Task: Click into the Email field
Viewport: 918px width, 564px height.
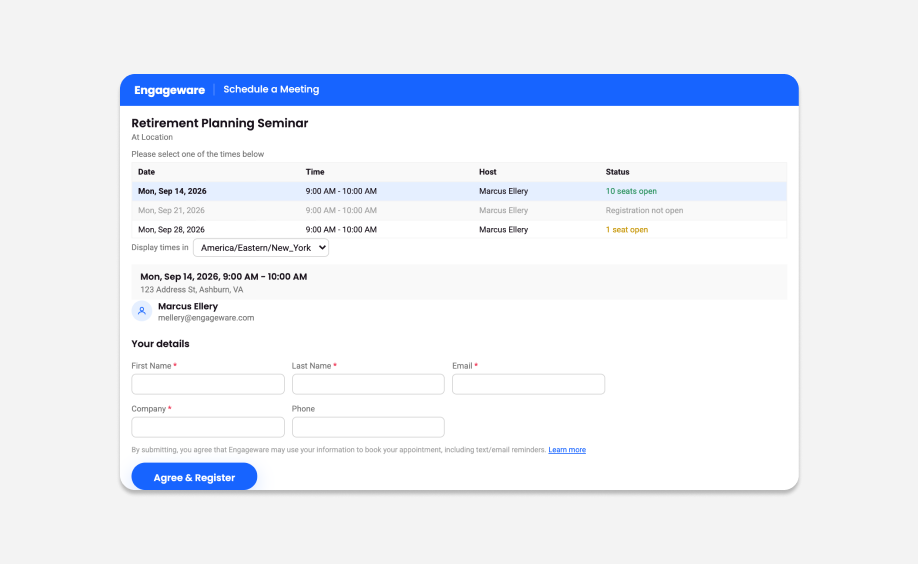Action: click(x=528, y=384)
